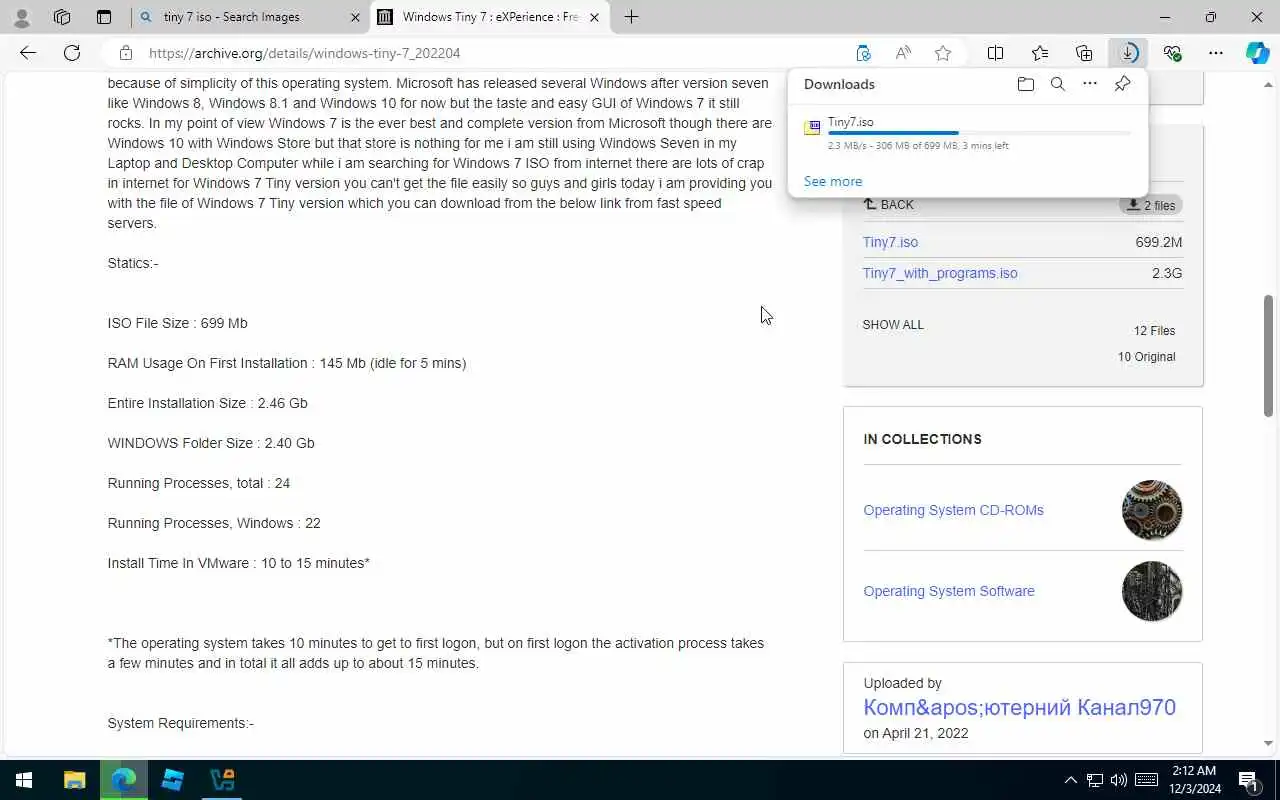
Task: Open network status tray icon
Action: [x=1095, y=780]
